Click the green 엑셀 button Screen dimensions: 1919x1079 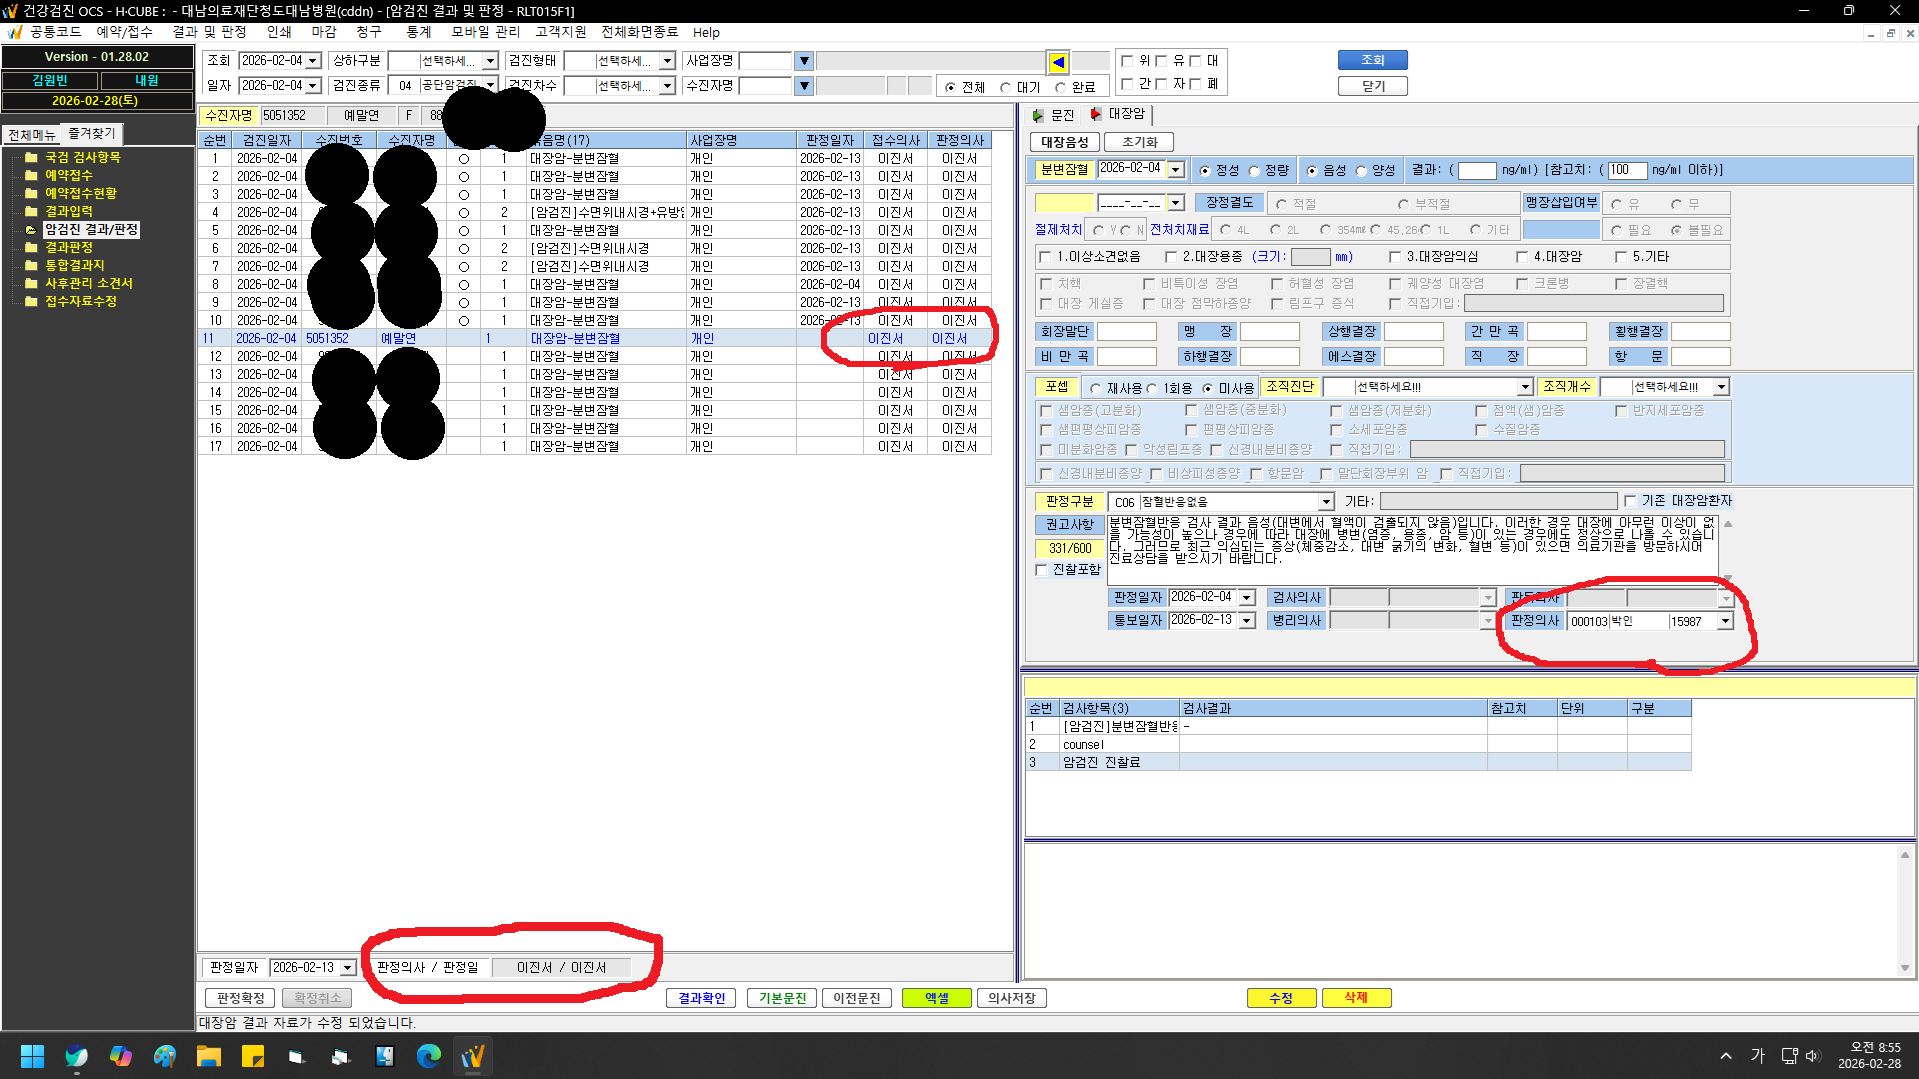coord(936,998)
